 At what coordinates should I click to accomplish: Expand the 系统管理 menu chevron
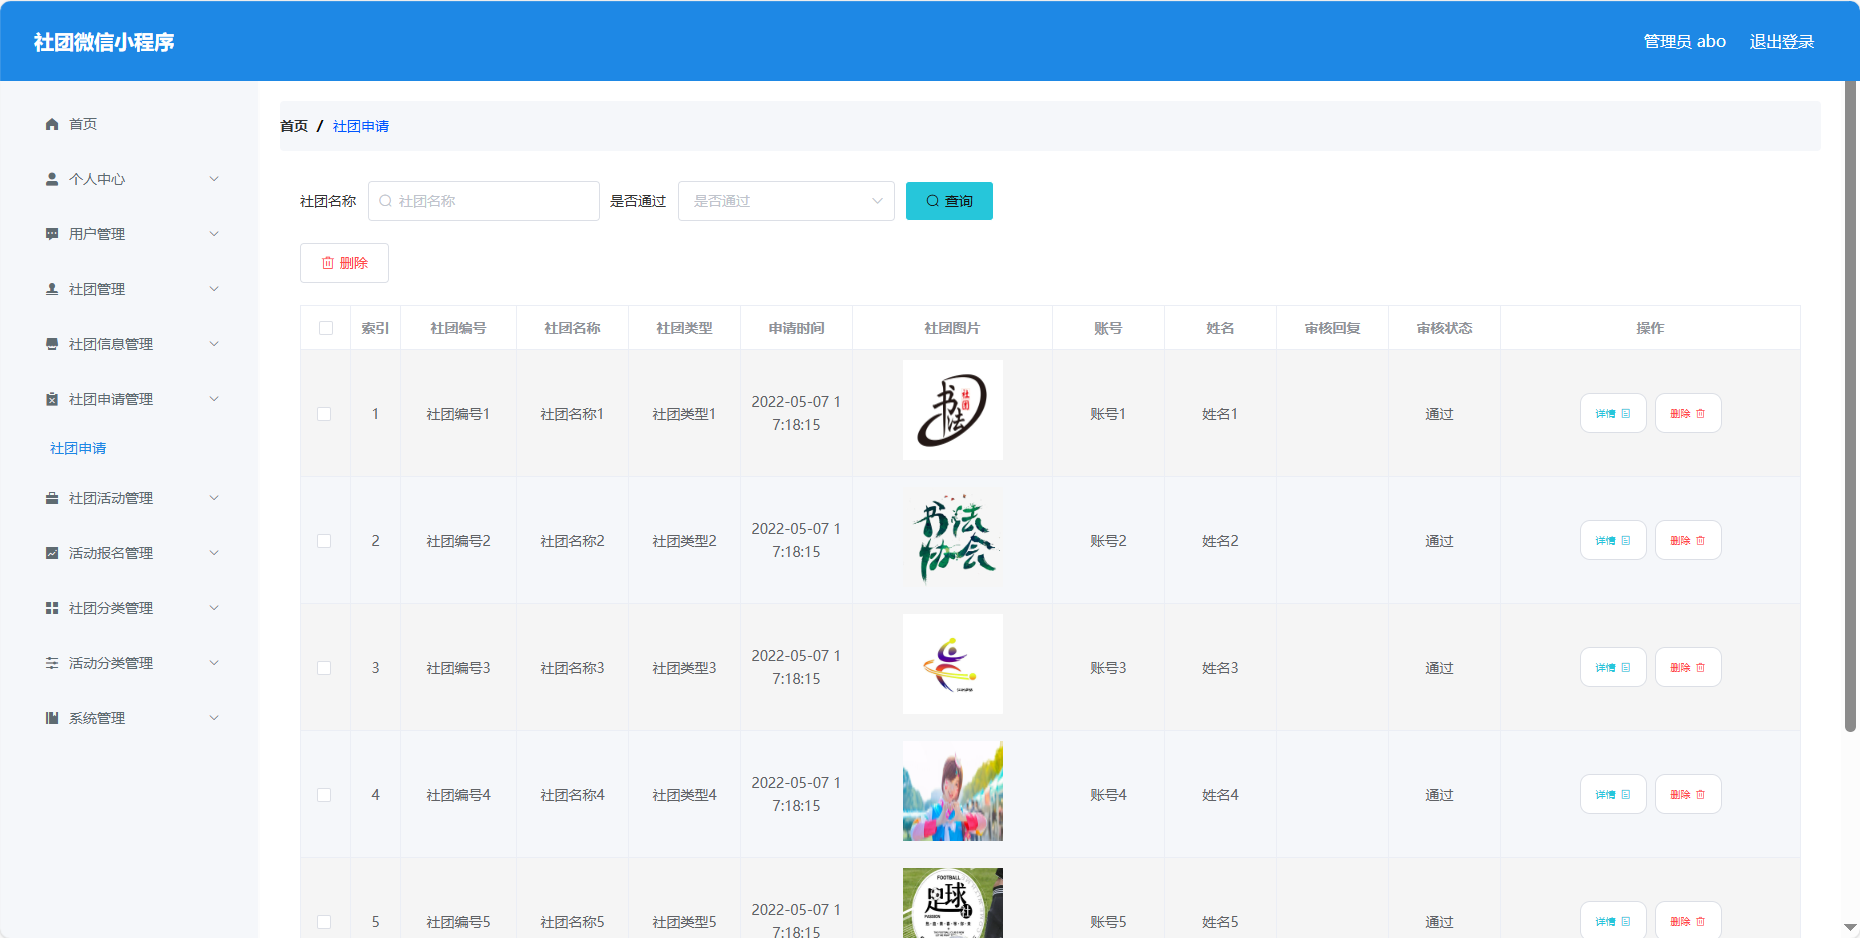click(214, 718)
